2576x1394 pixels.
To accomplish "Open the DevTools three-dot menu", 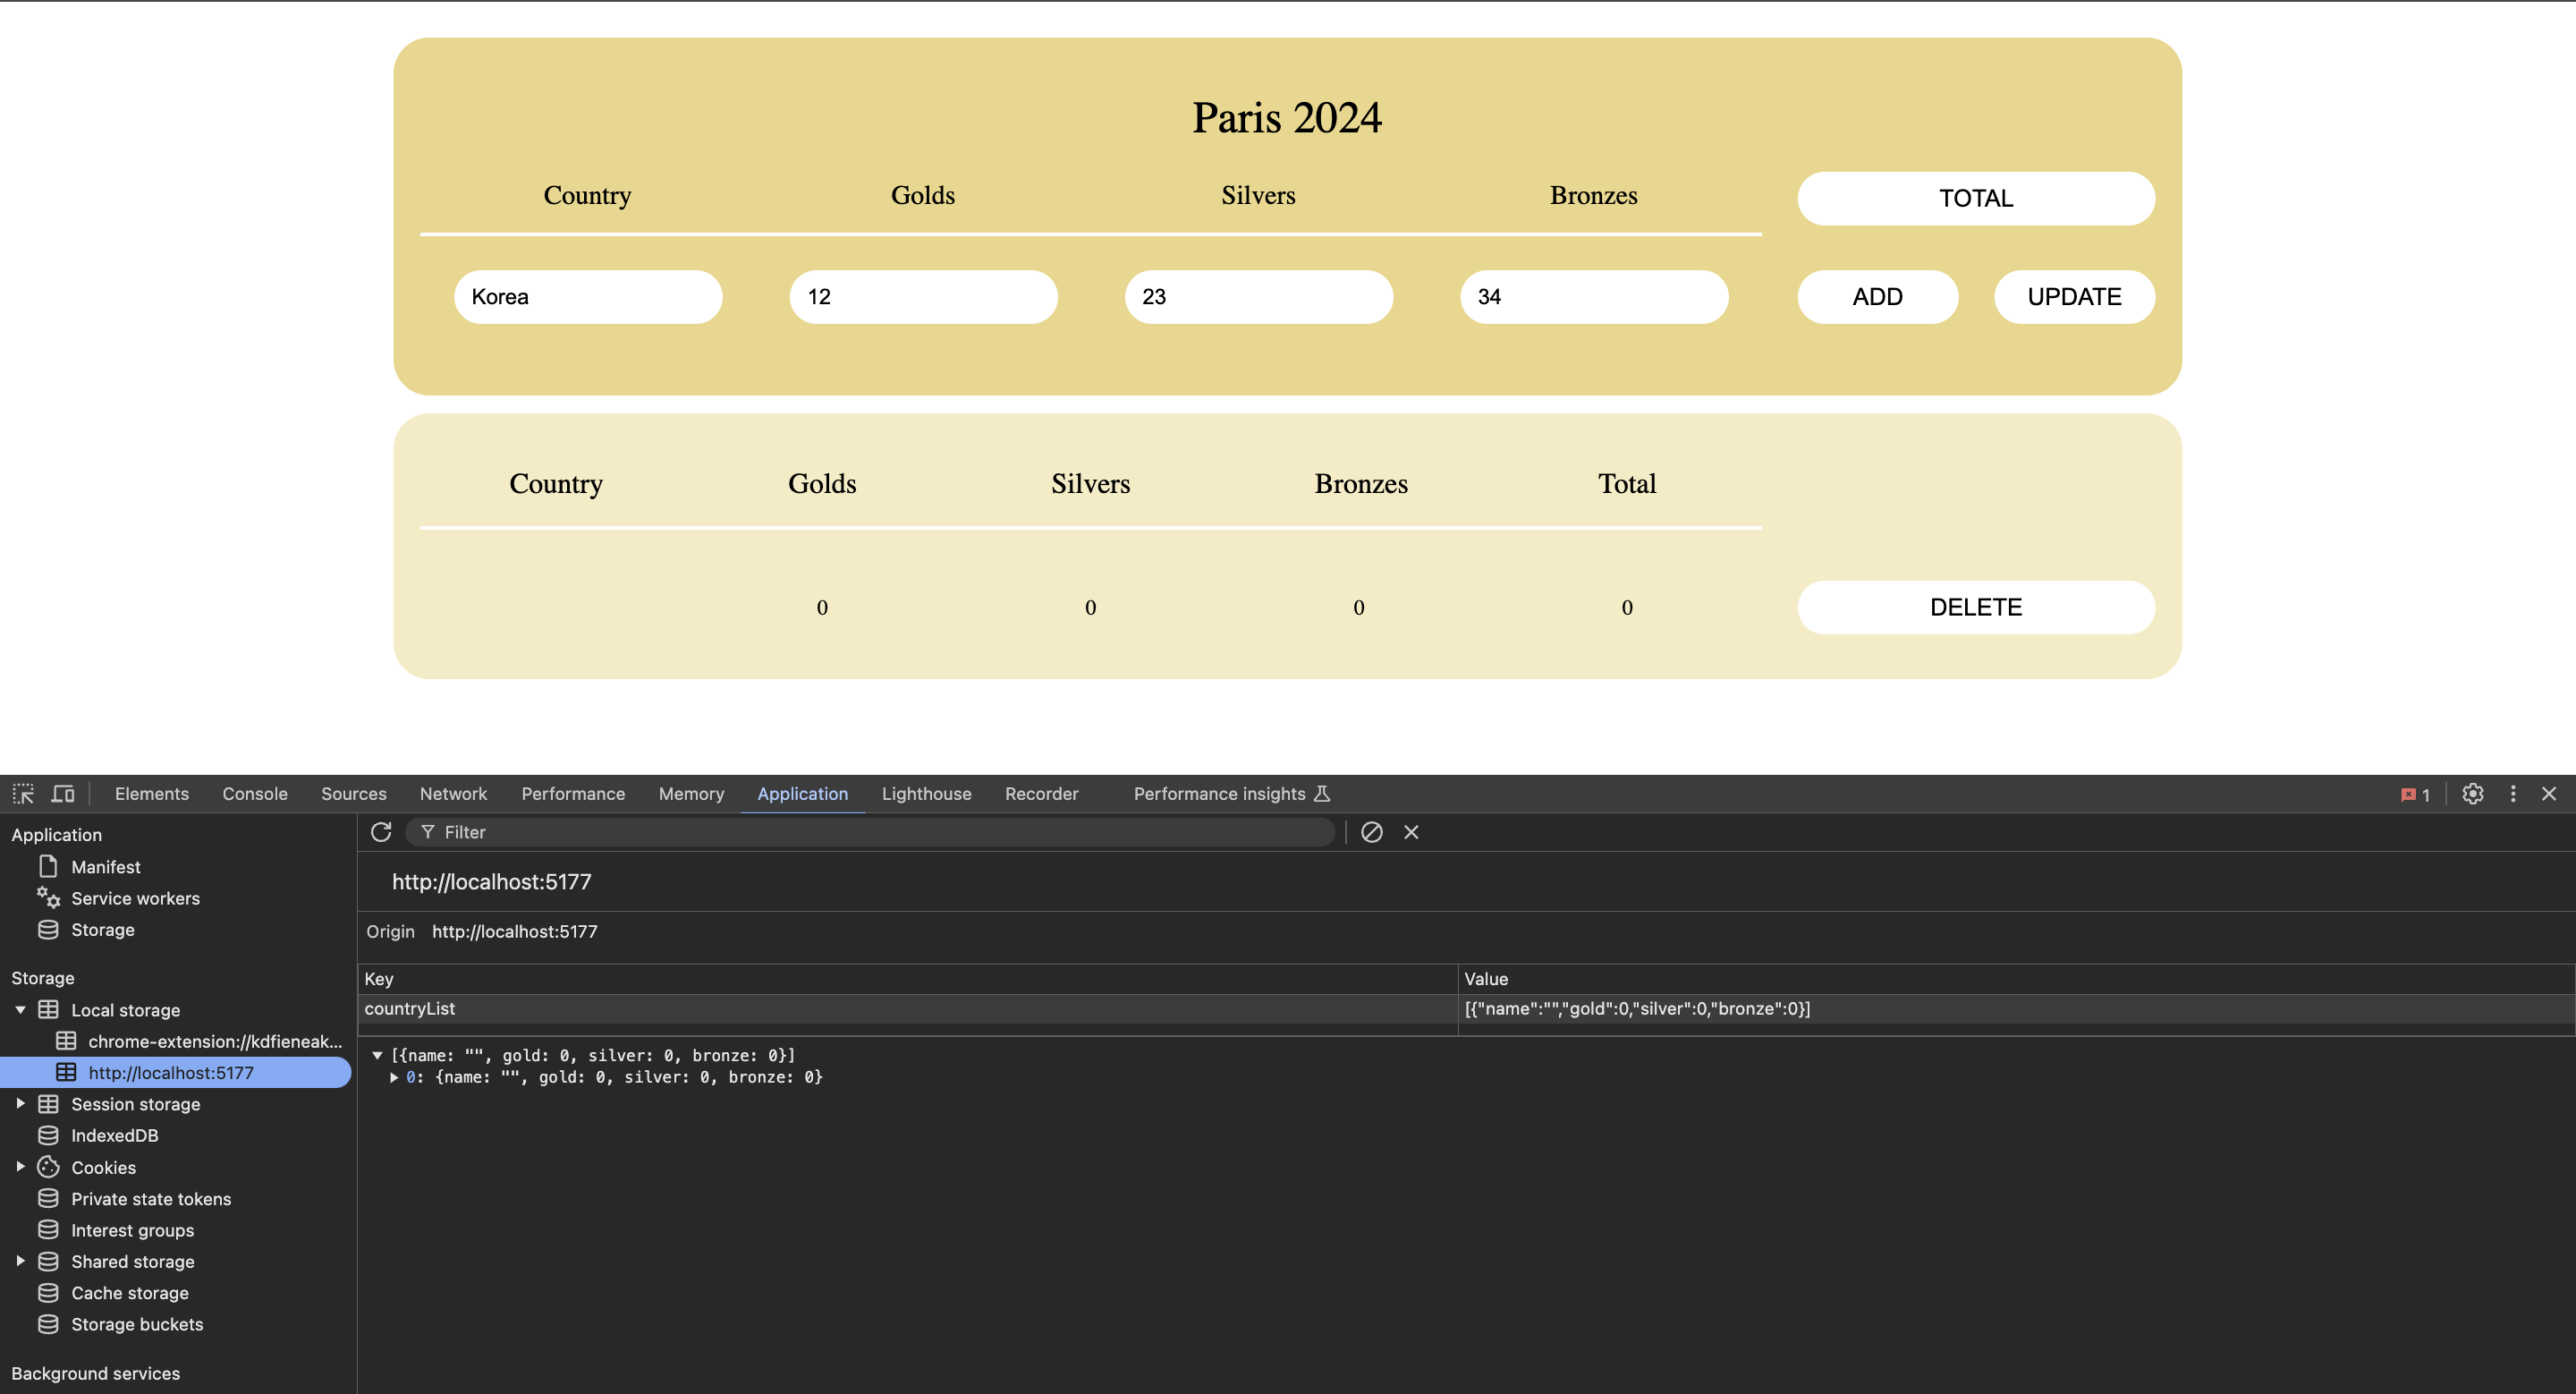I will [x=2513, y=794].
